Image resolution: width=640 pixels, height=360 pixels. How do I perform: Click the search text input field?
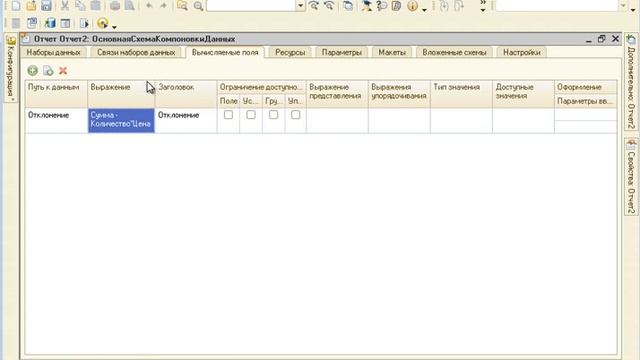click(x=251, y=5)
